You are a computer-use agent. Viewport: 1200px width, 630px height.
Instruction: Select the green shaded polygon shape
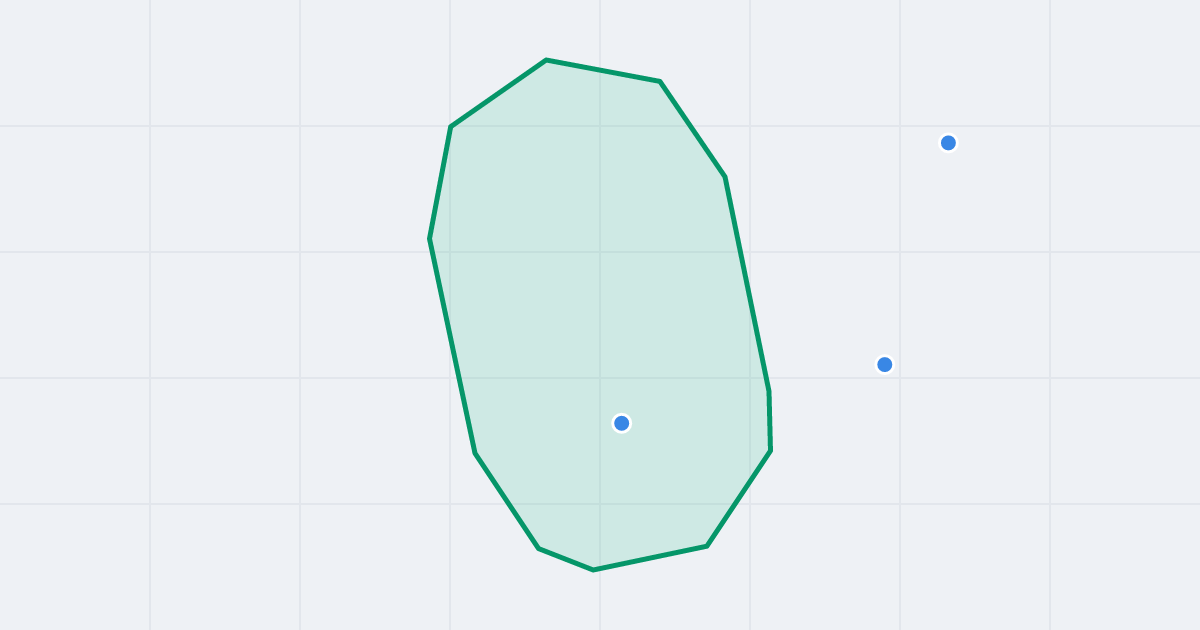(x=600, y=315)
